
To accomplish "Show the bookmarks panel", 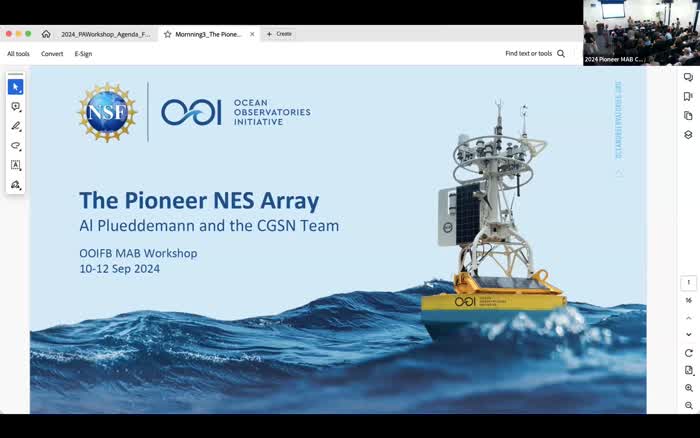I will (688, 97).
